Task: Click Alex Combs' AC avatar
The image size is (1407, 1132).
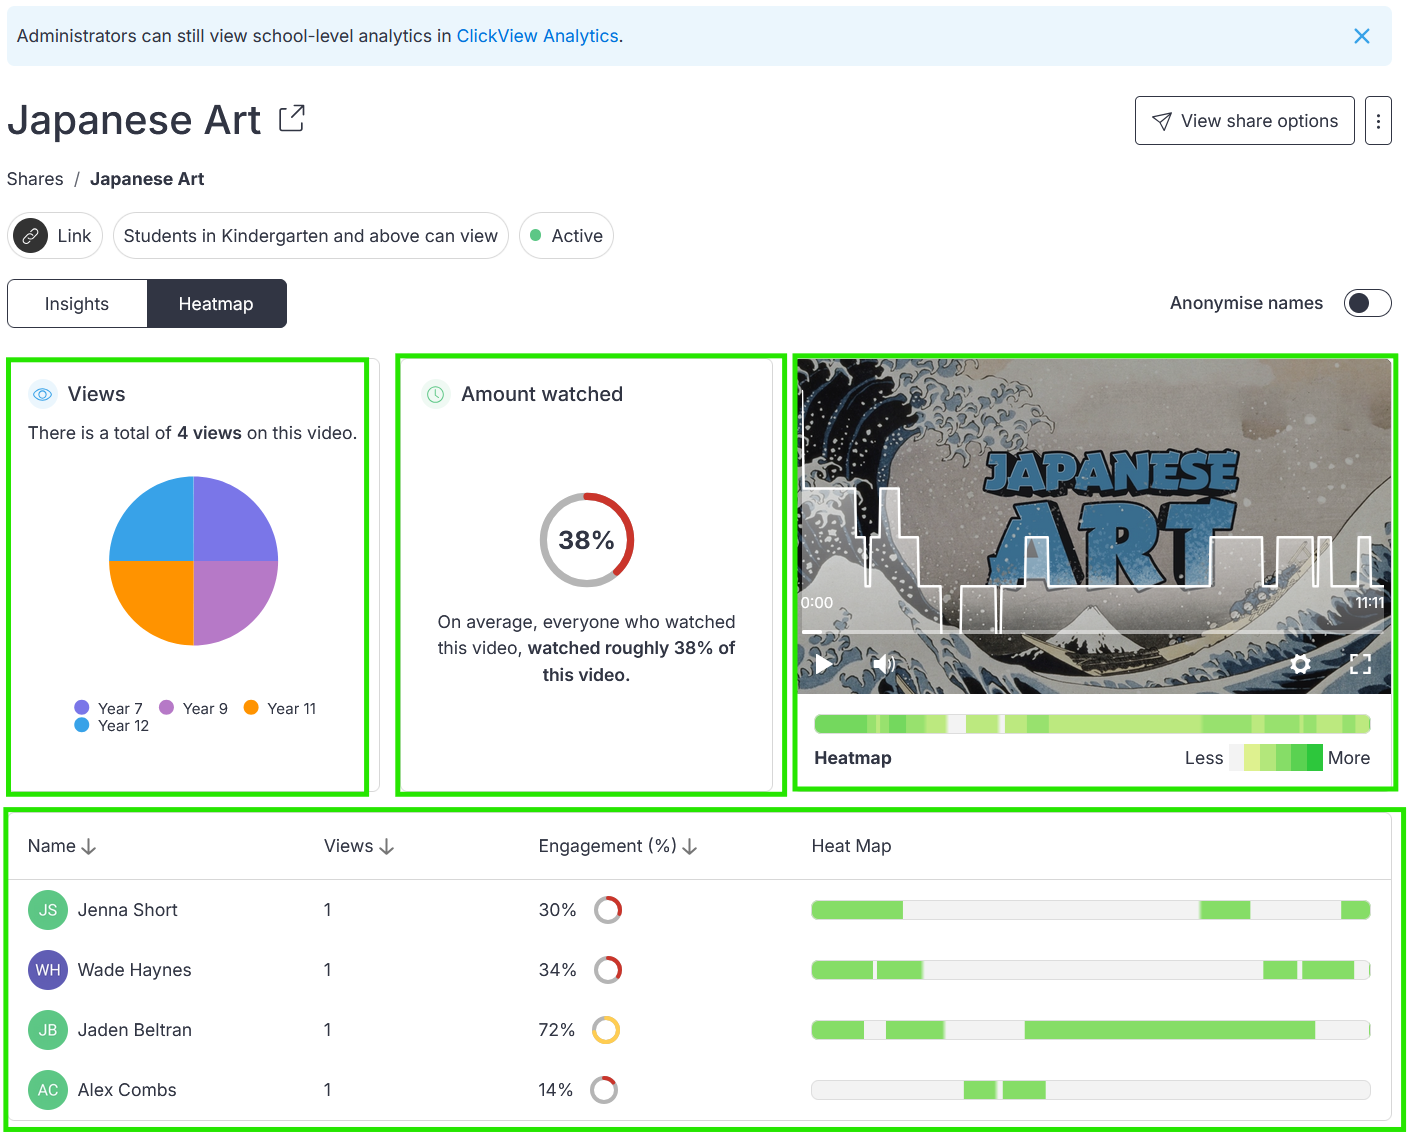Action: click(x=48, y=1090)
